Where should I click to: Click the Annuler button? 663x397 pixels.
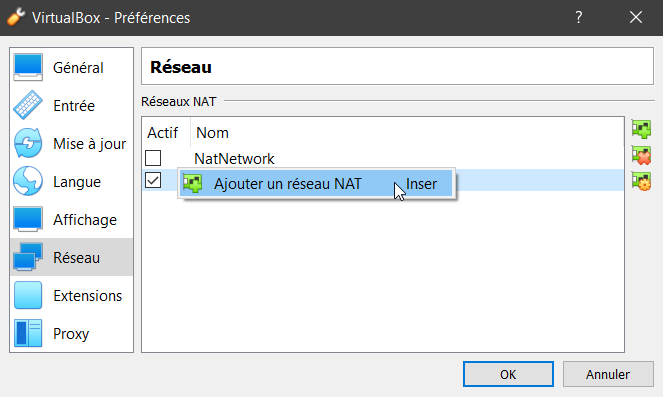pos(608,374)
